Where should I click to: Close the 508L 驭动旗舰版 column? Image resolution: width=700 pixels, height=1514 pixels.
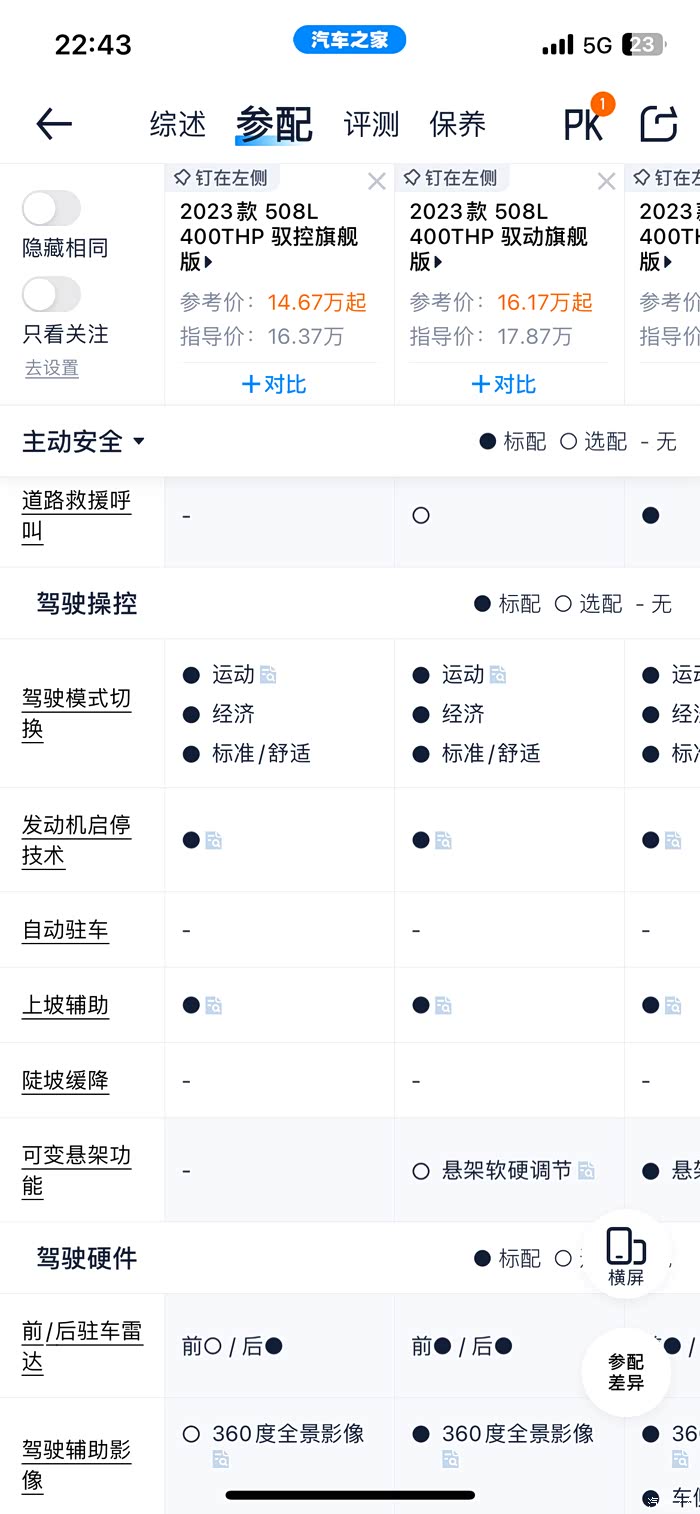tap(607, 181)
